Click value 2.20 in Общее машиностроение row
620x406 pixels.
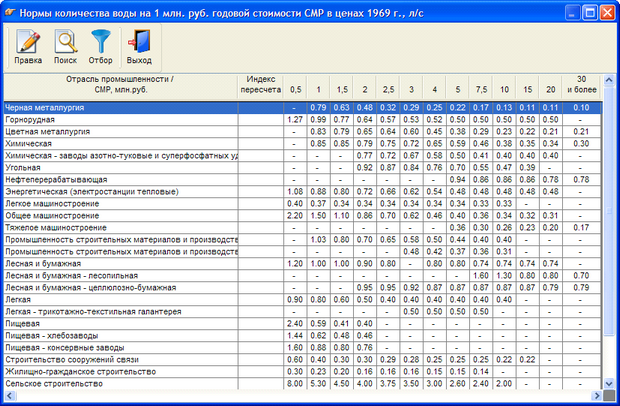pos(295,216)
